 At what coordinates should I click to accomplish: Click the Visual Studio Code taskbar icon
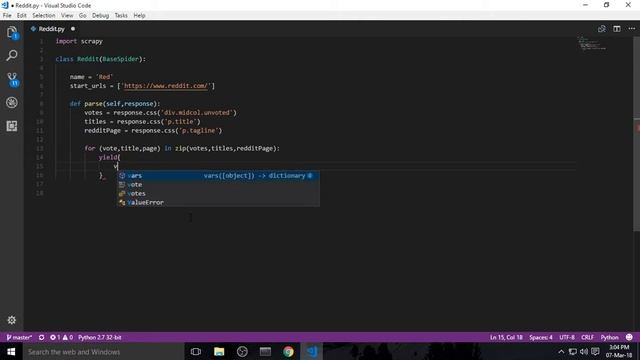pyautogui.click(x=312, y=351)
